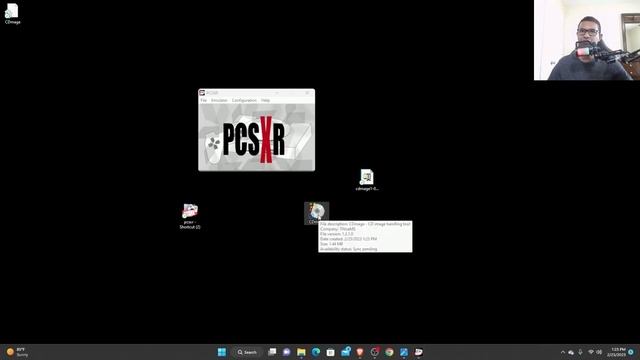This screenshot has width=640, height=360.
Task: Select the pcsxr Shortcut desktop icon
Action: [x=190, y=216]
